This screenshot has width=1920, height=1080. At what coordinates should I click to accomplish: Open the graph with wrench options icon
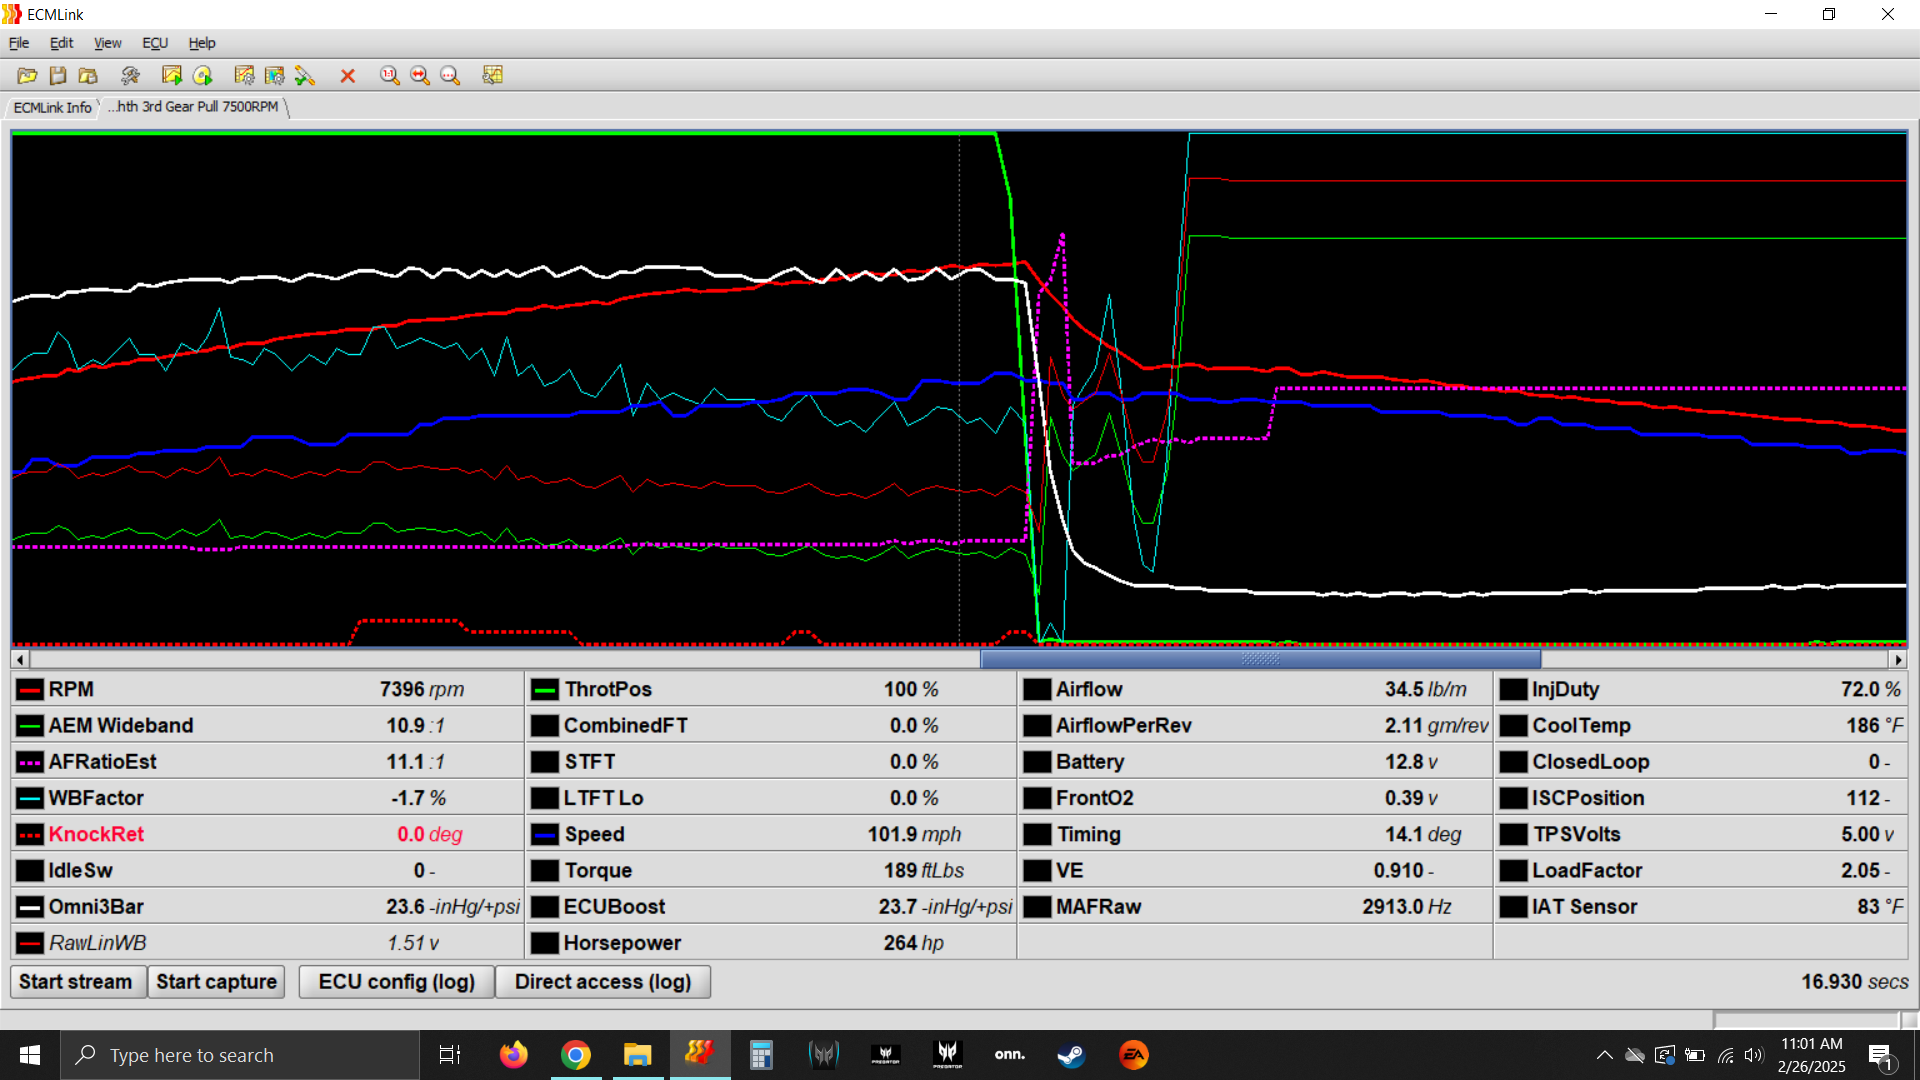[493, 75]
